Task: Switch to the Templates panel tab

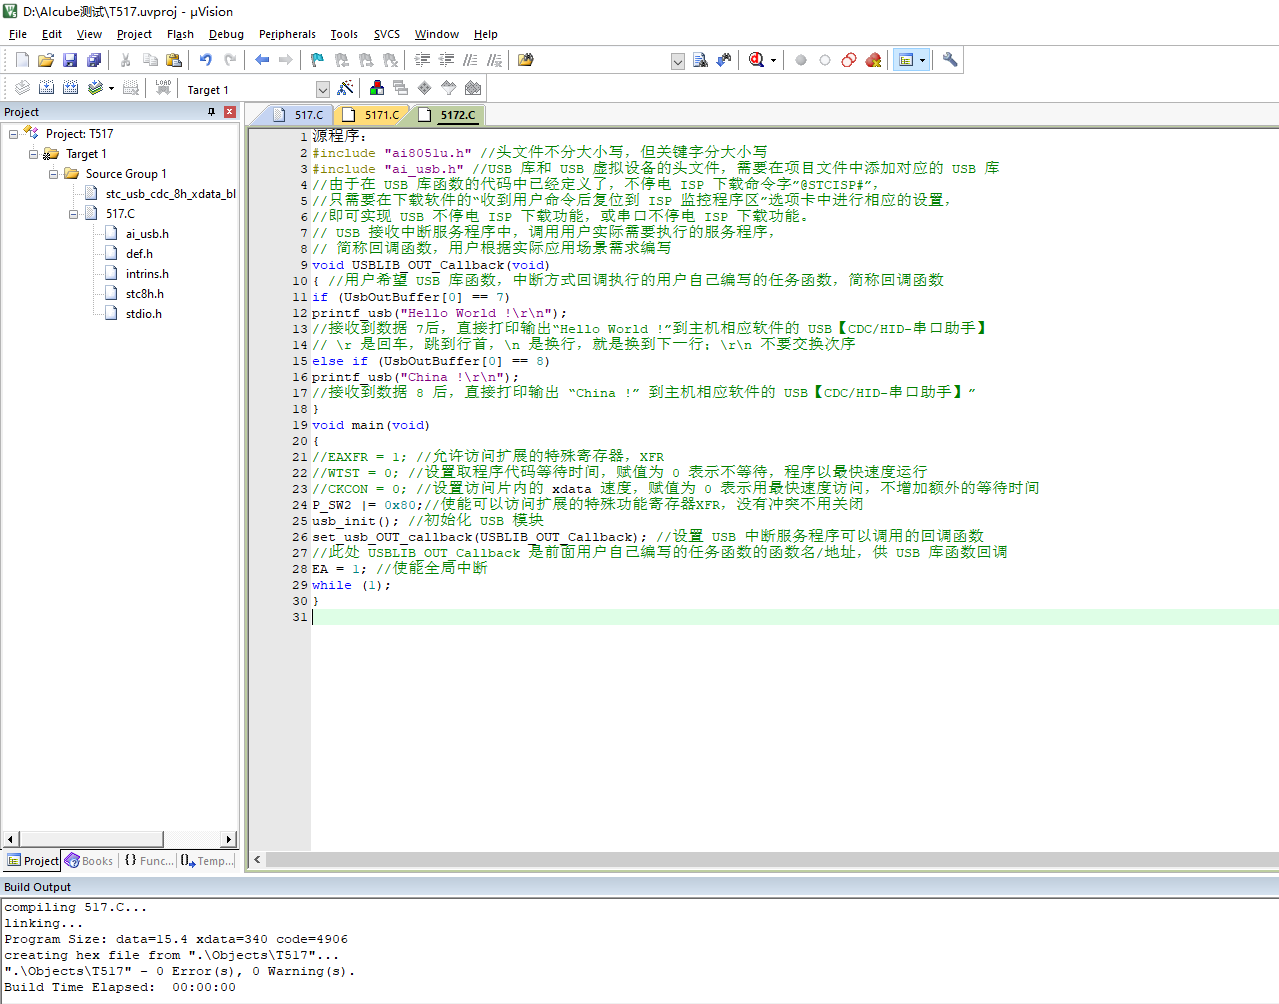Action: [x=207, y=861]
